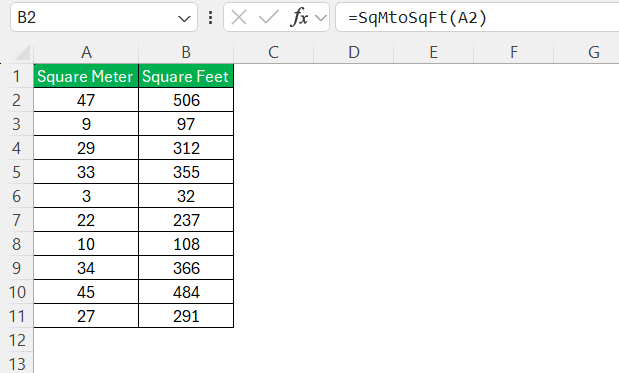Select cell with value 484

[186, 292]
